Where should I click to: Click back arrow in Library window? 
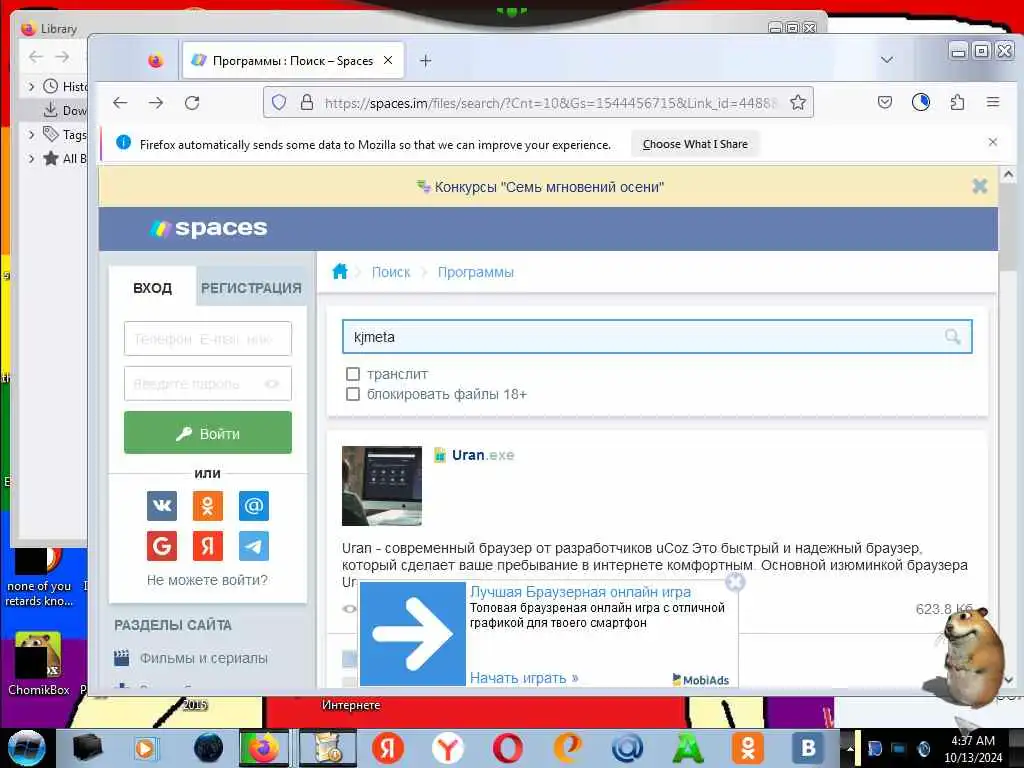click(x=35, y=57)
